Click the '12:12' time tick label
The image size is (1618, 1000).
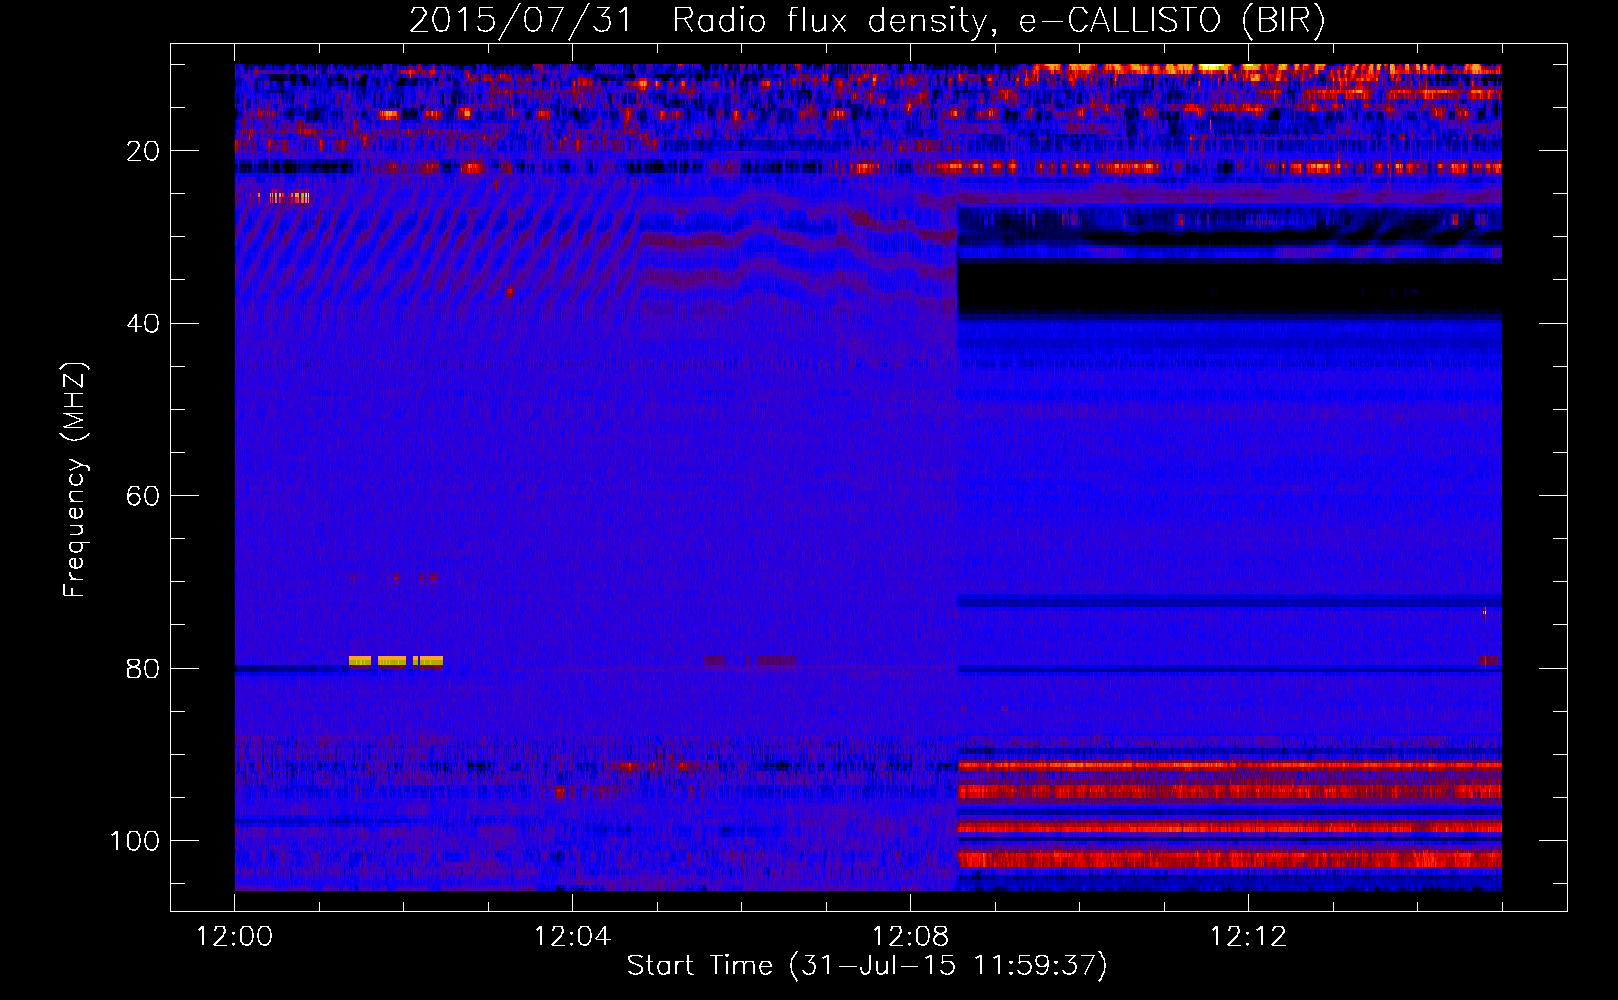pyautogui.click(x=1248, y=937)
